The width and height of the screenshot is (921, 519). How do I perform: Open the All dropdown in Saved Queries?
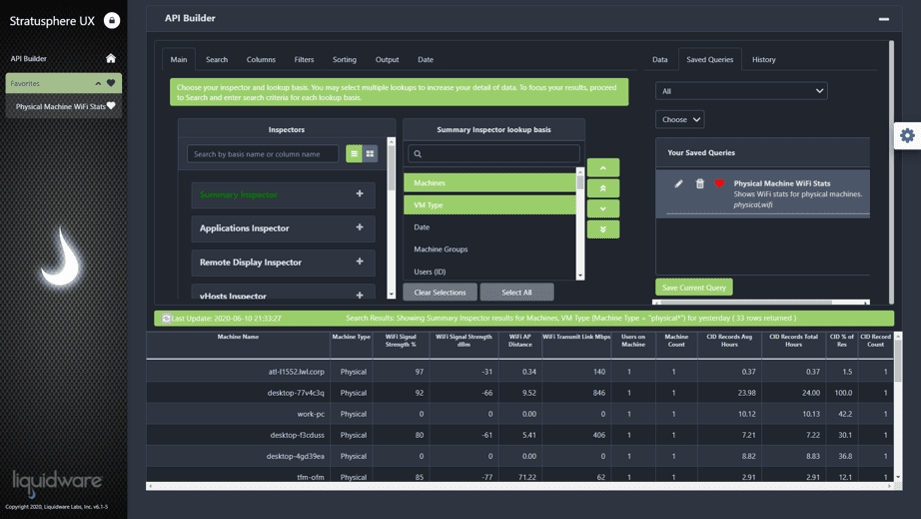(x=741, y=91)
